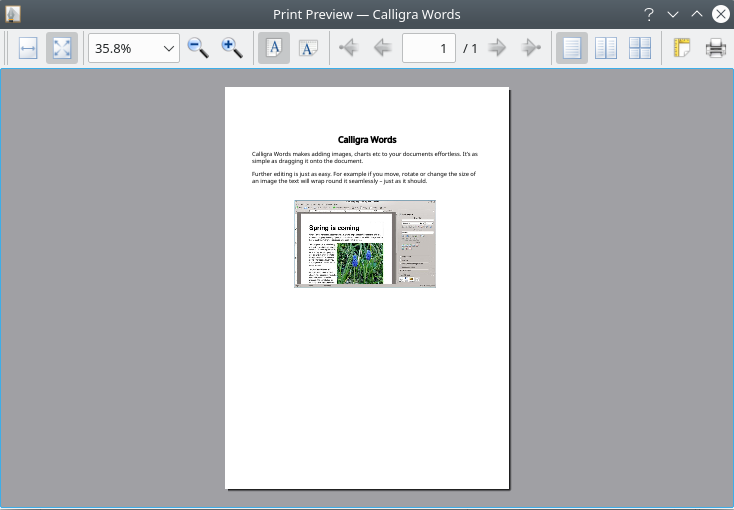Open the 35.8% zoom level dropdown
This screenshot has height=510, width=734.
click(x=134, y=48)
